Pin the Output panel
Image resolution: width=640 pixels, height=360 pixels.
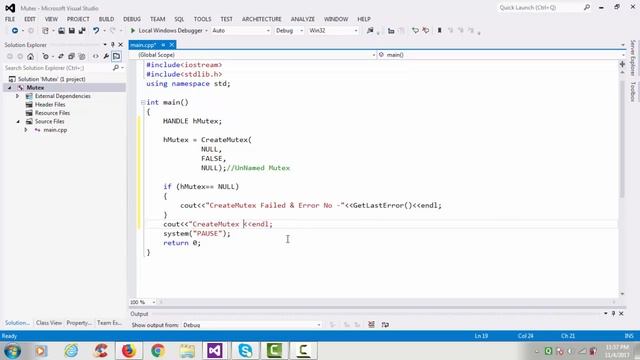(613, 313)
